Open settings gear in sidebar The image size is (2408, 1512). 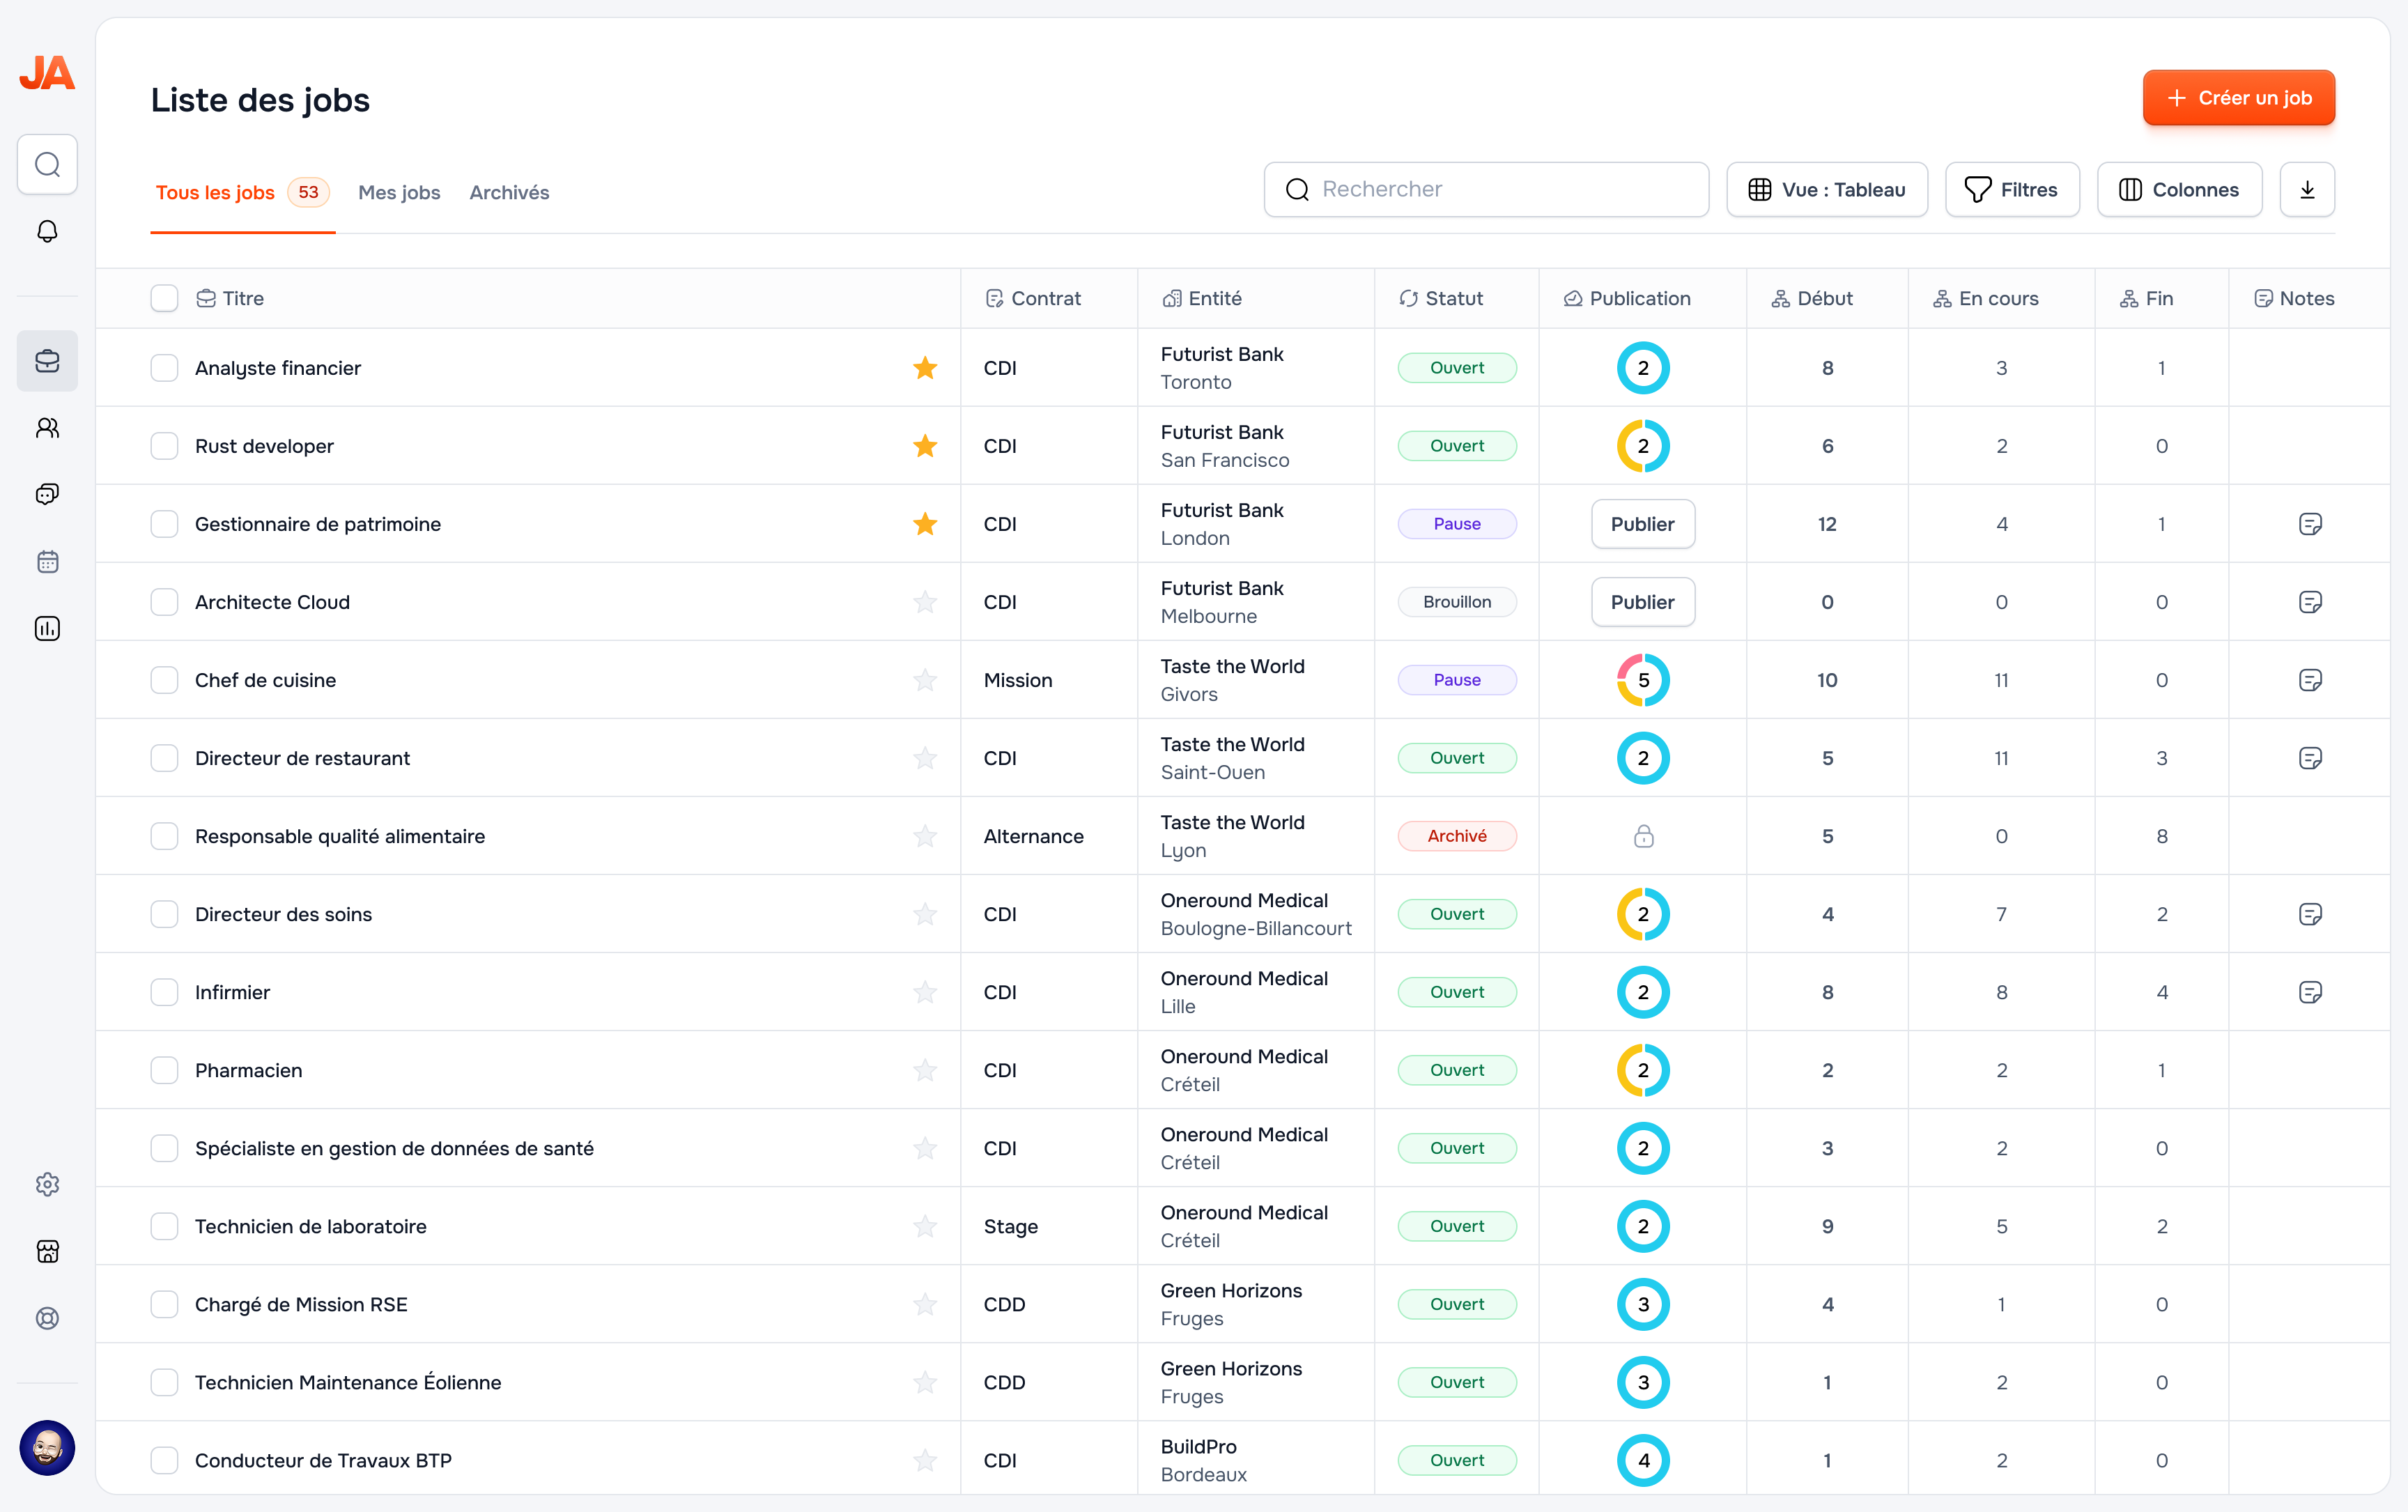click(x=47, y=1184)
